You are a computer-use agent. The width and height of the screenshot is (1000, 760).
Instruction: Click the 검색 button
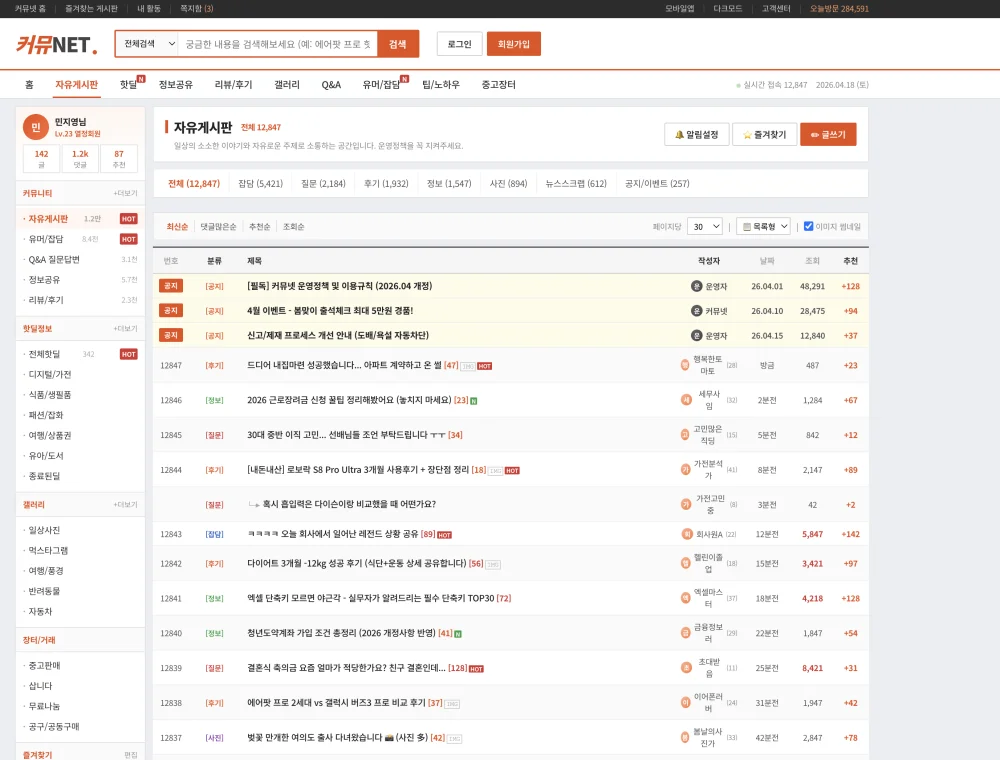(398, 44)
